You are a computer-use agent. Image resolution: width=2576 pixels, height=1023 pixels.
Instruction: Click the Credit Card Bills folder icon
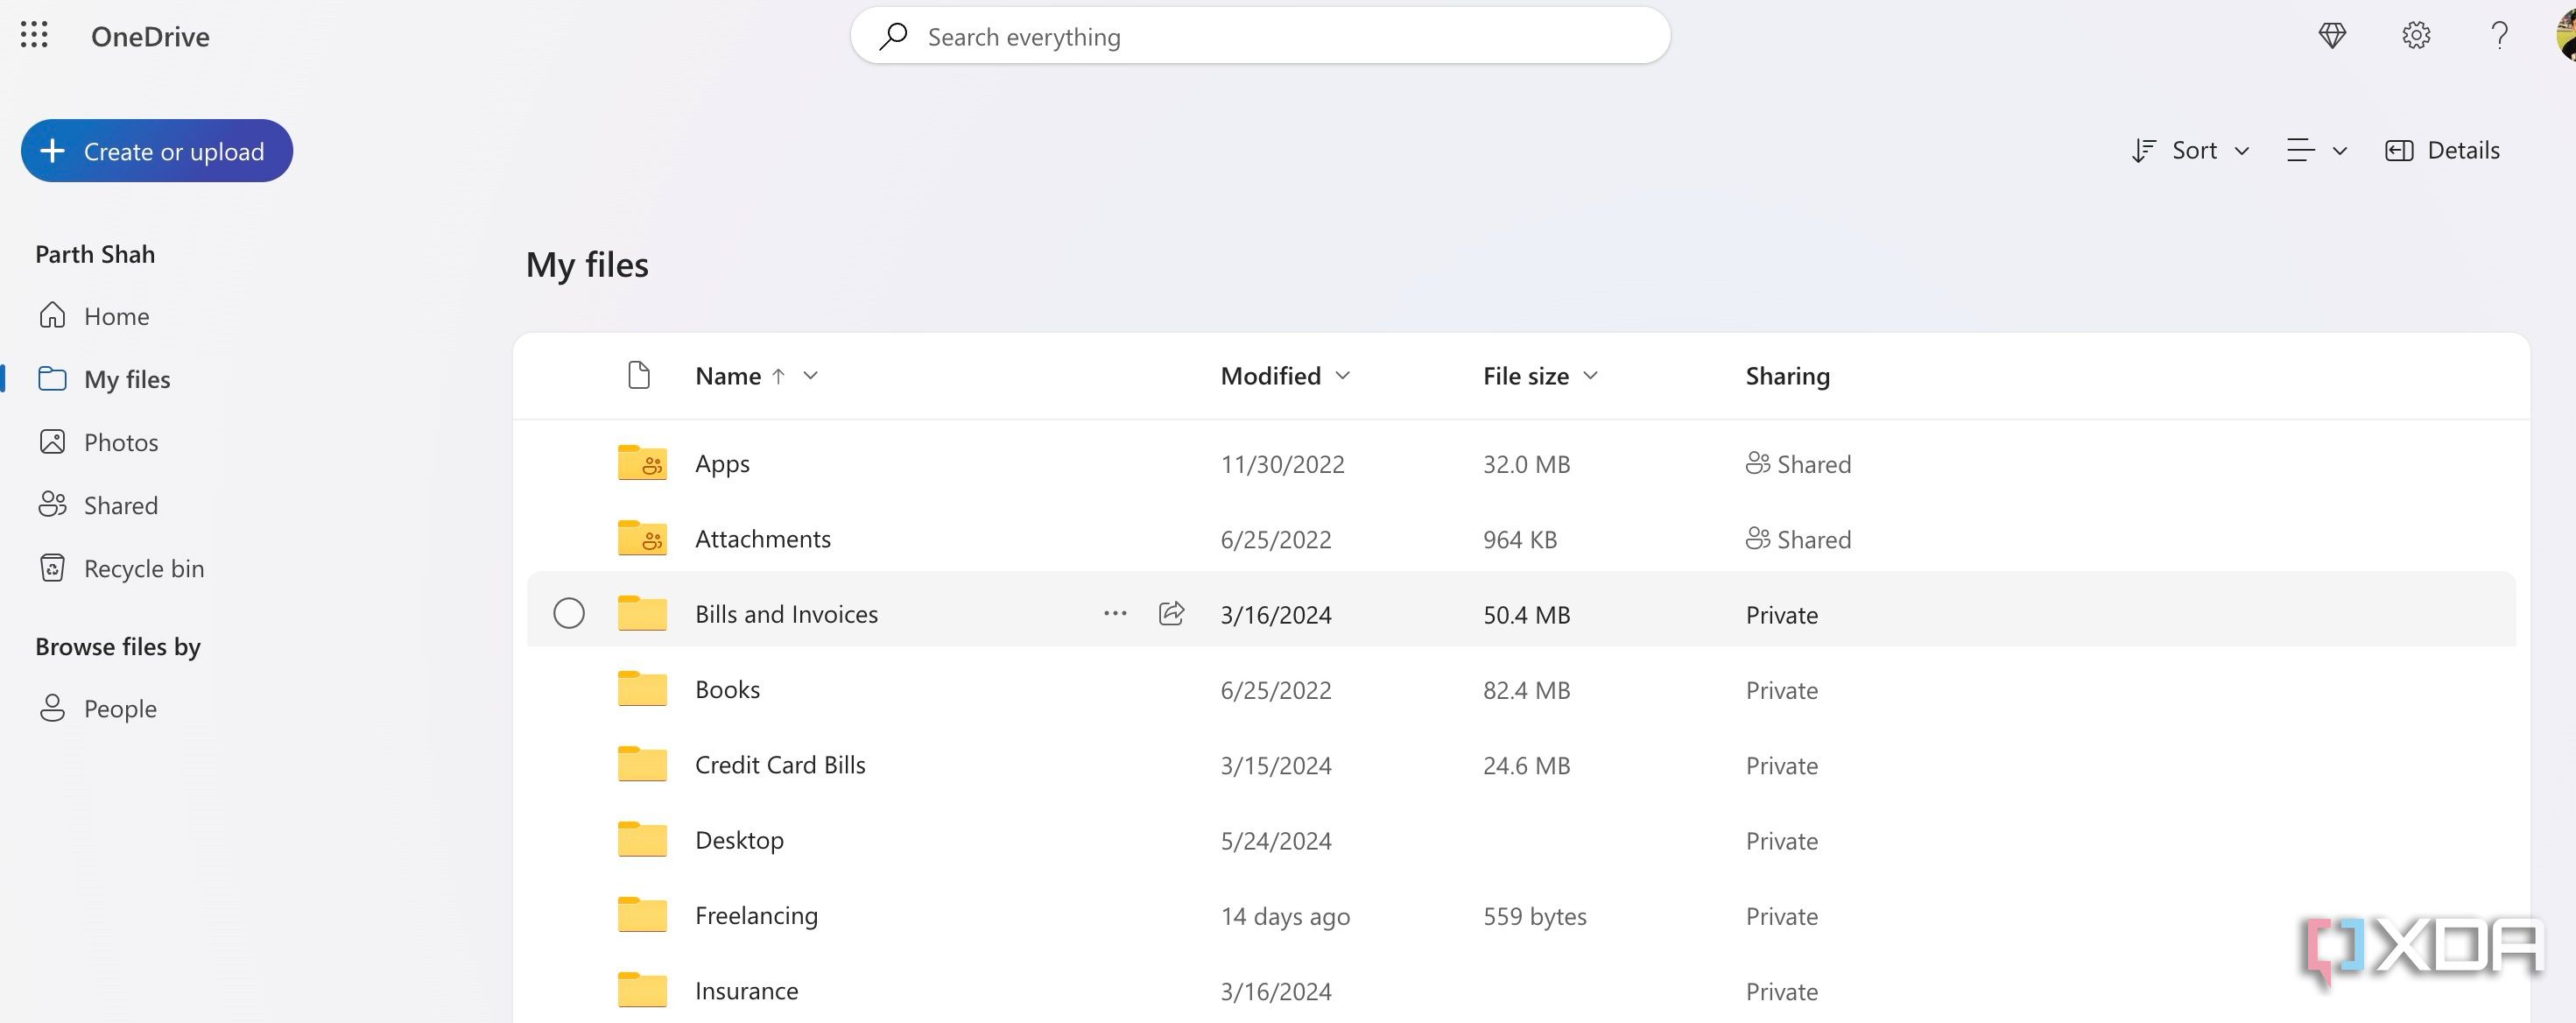[x=642, y=764]
